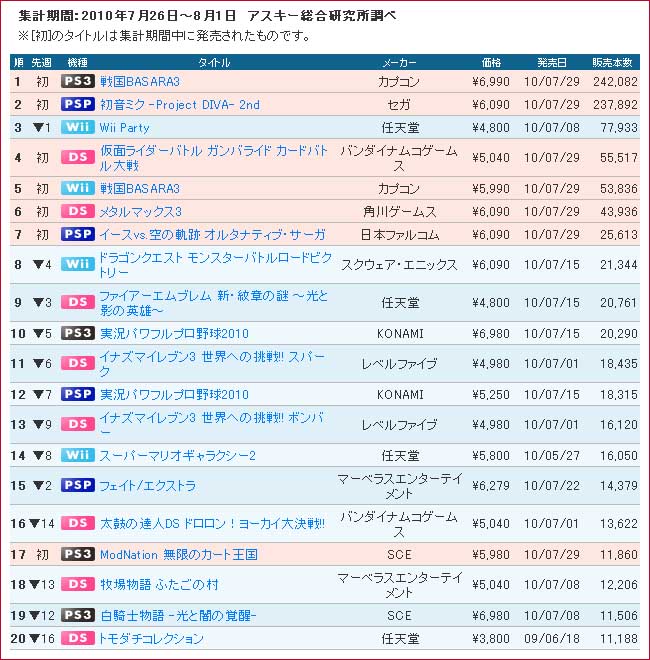Click DS badge beside ファイアーエムブレム
This screenshot has height=660, width=650.
[x=77, y=302]
